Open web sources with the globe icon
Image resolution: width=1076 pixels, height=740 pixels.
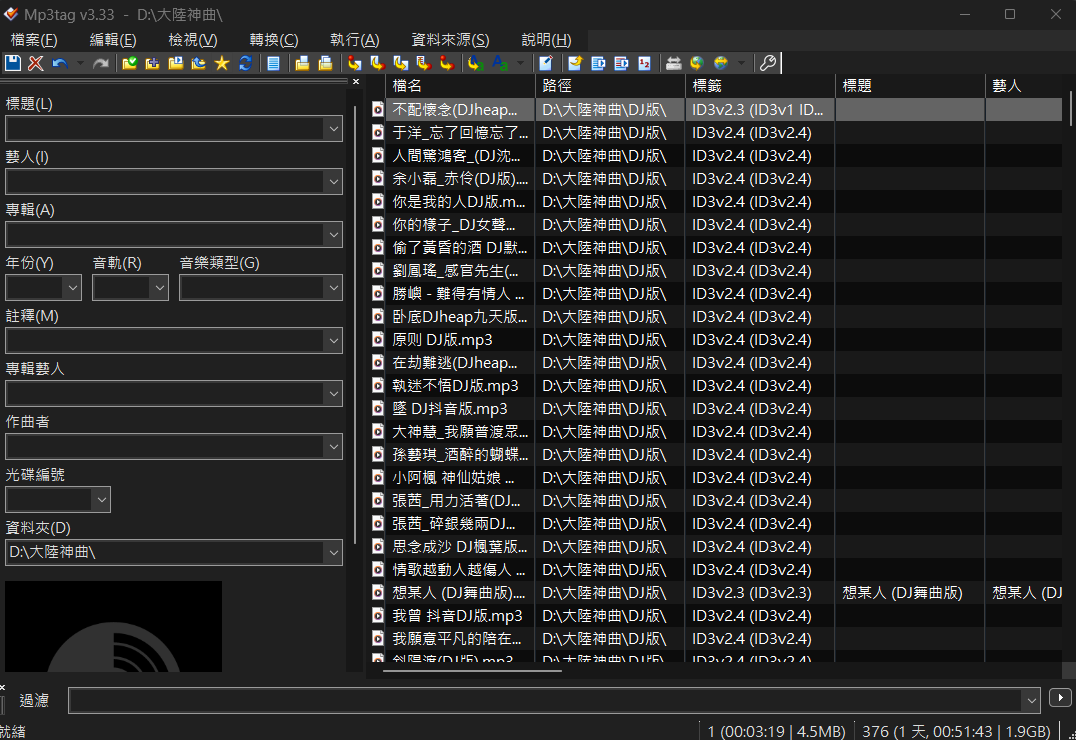coord(695,62)
